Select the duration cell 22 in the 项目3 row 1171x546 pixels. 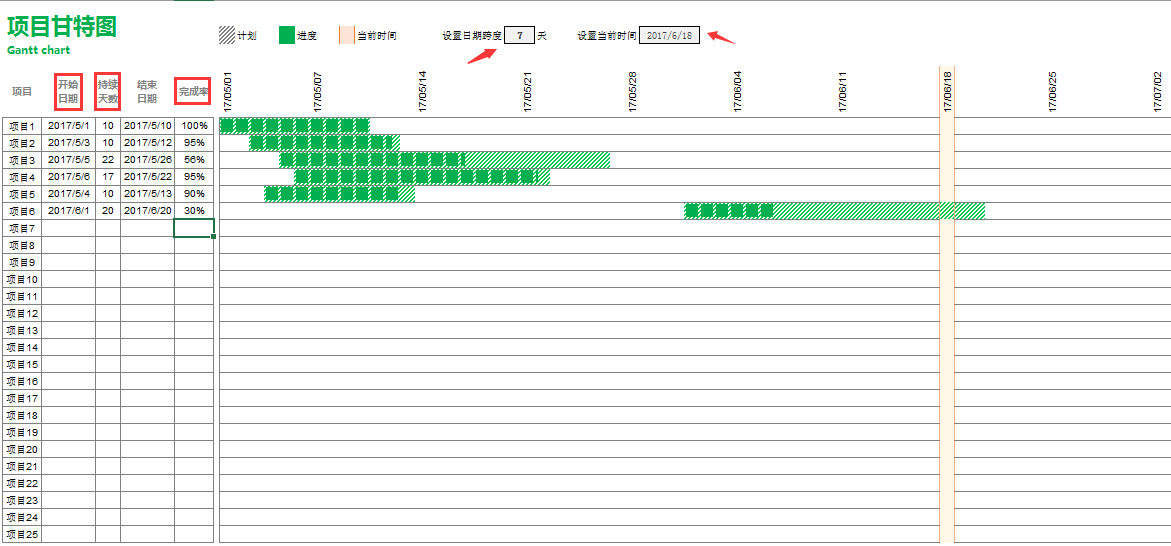point(108,160)
